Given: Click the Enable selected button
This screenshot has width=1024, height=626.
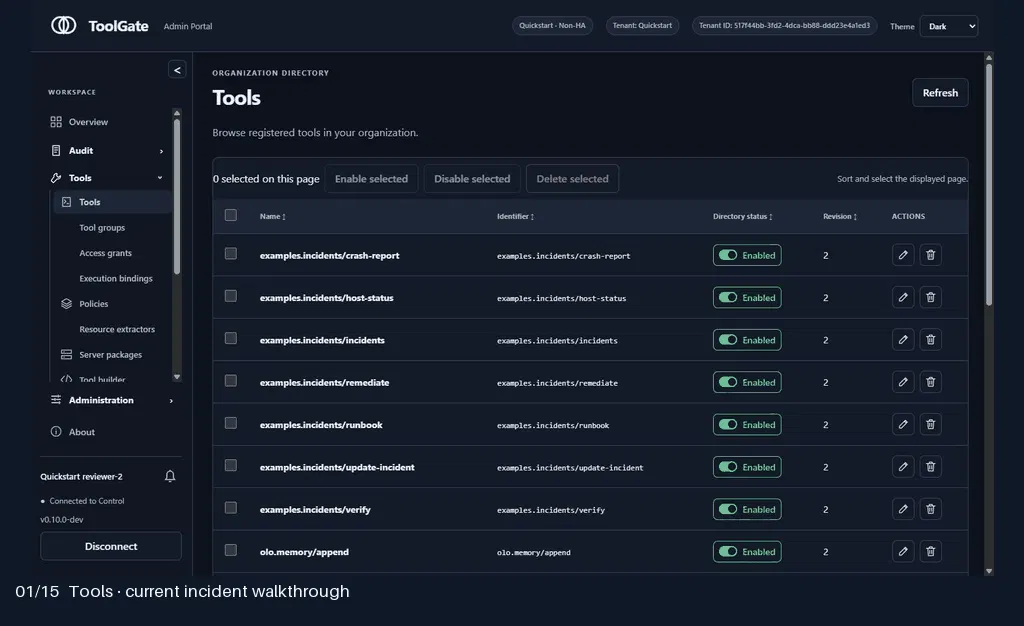Looking at the screenshot, I should pyautogui.click(x=371, y=179).
